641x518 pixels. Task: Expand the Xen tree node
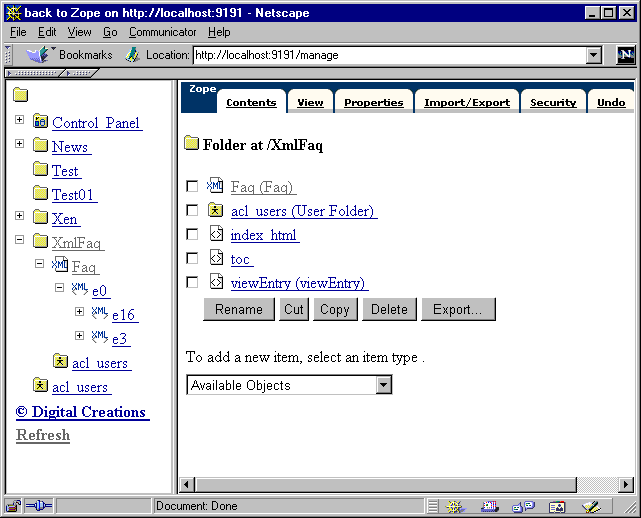pos(19,215)
